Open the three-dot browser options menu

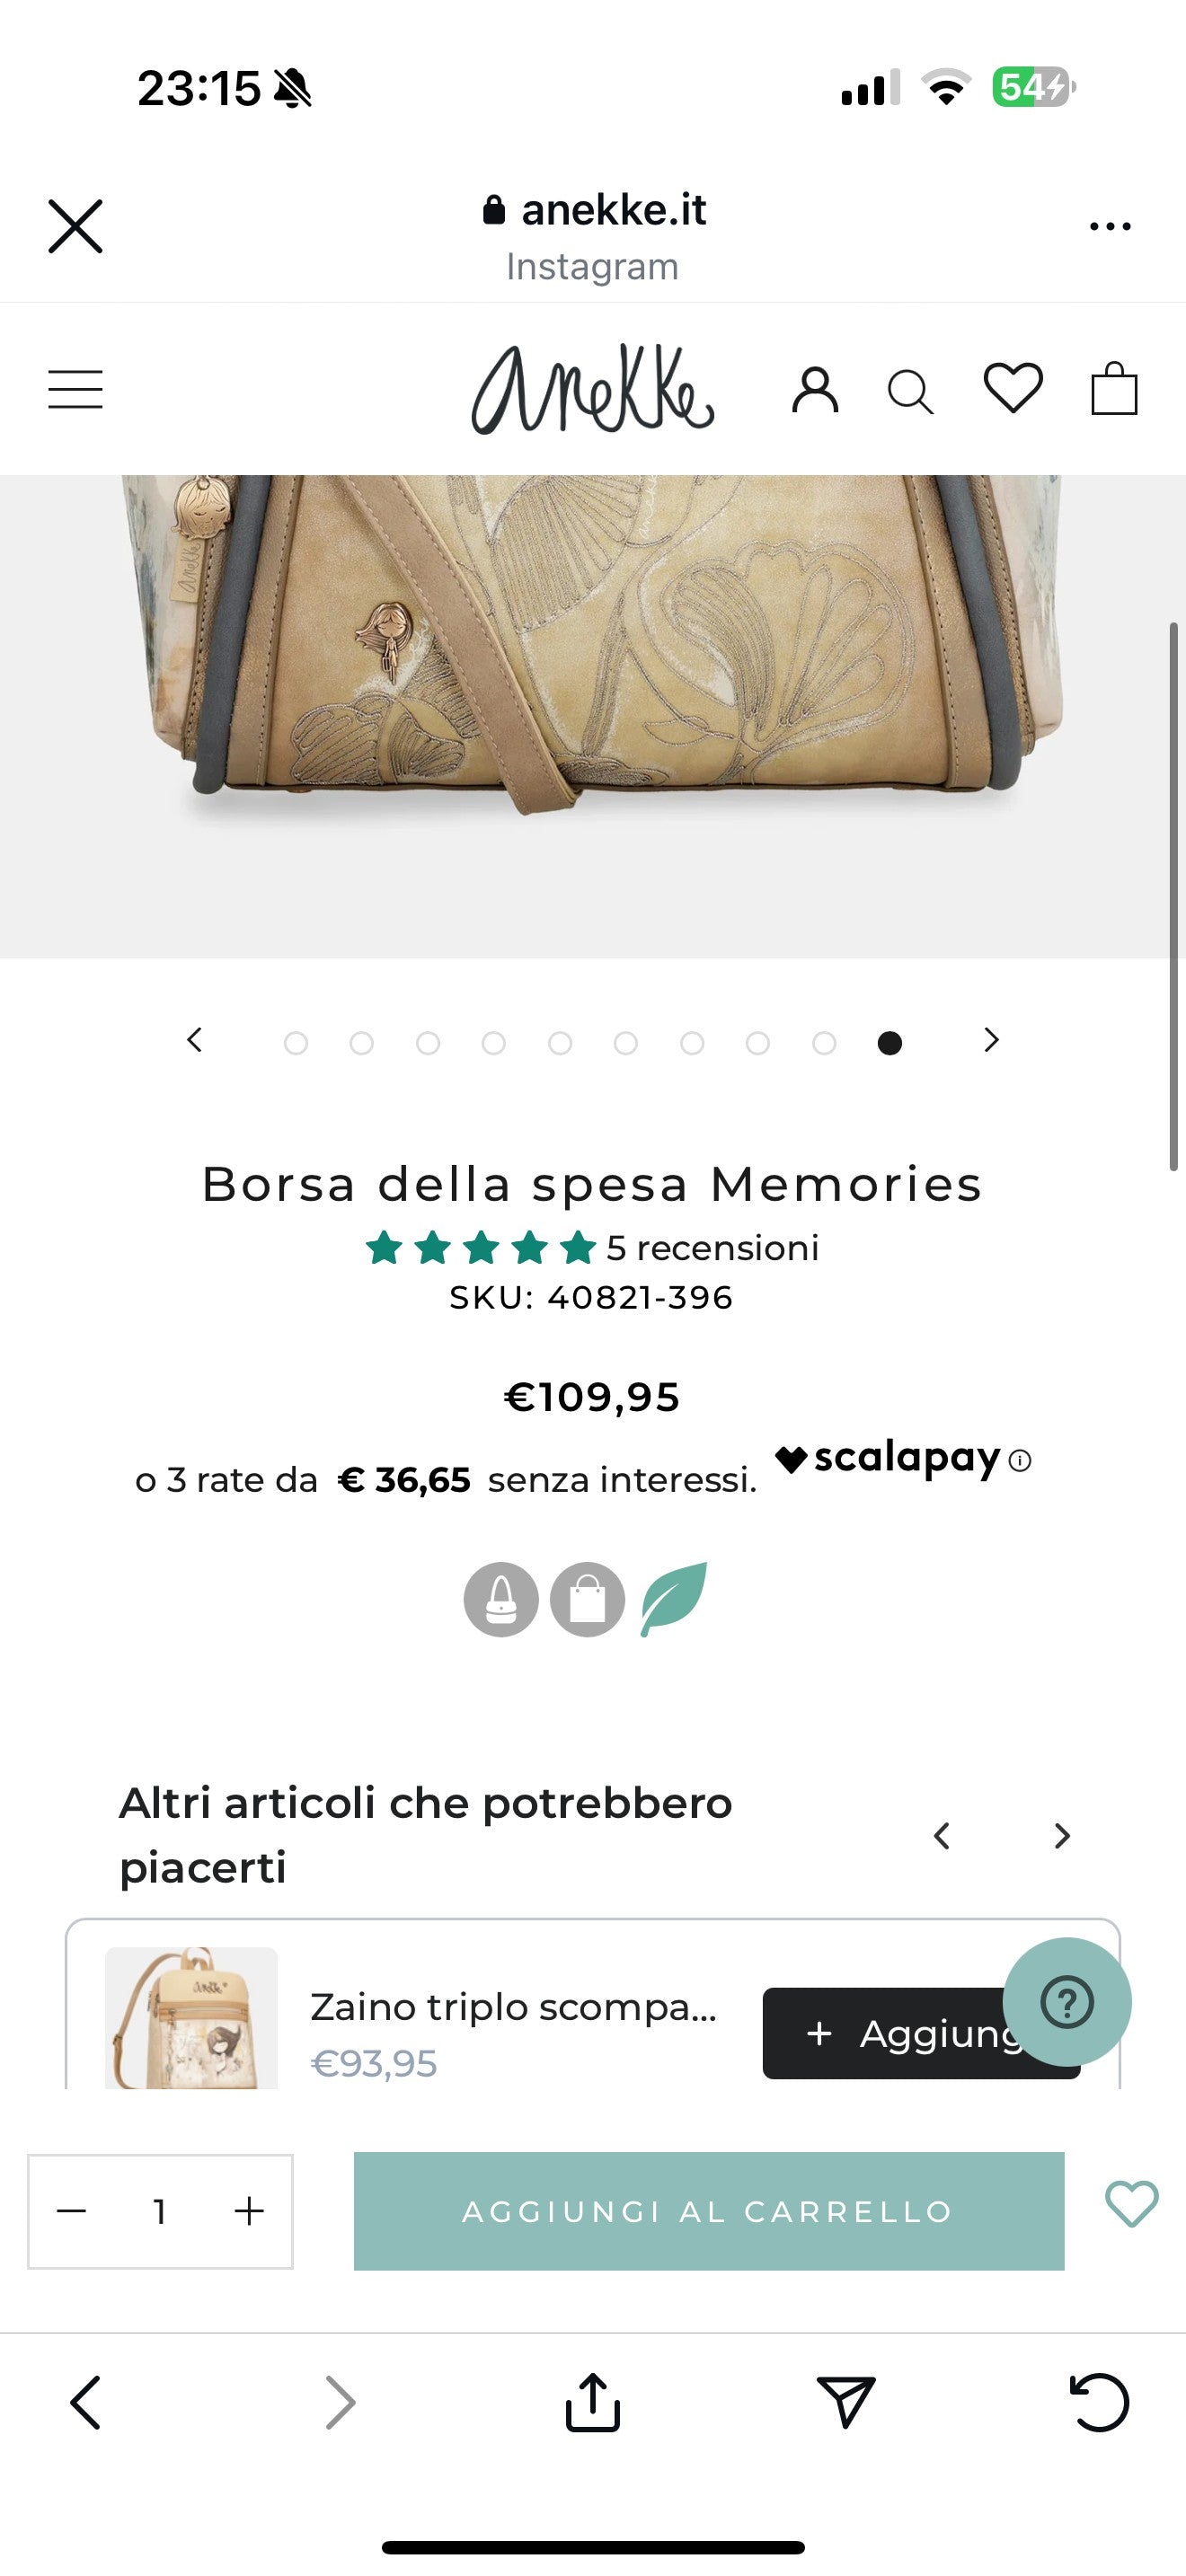point(1110,227)
